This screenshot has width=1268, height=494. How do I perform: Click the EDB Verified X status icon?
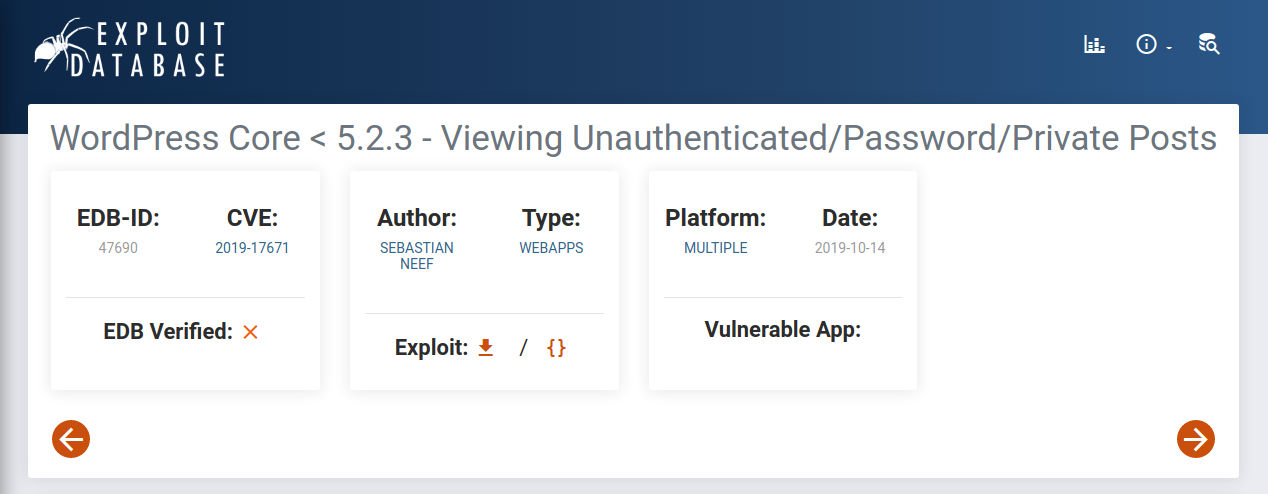point(250,332)
